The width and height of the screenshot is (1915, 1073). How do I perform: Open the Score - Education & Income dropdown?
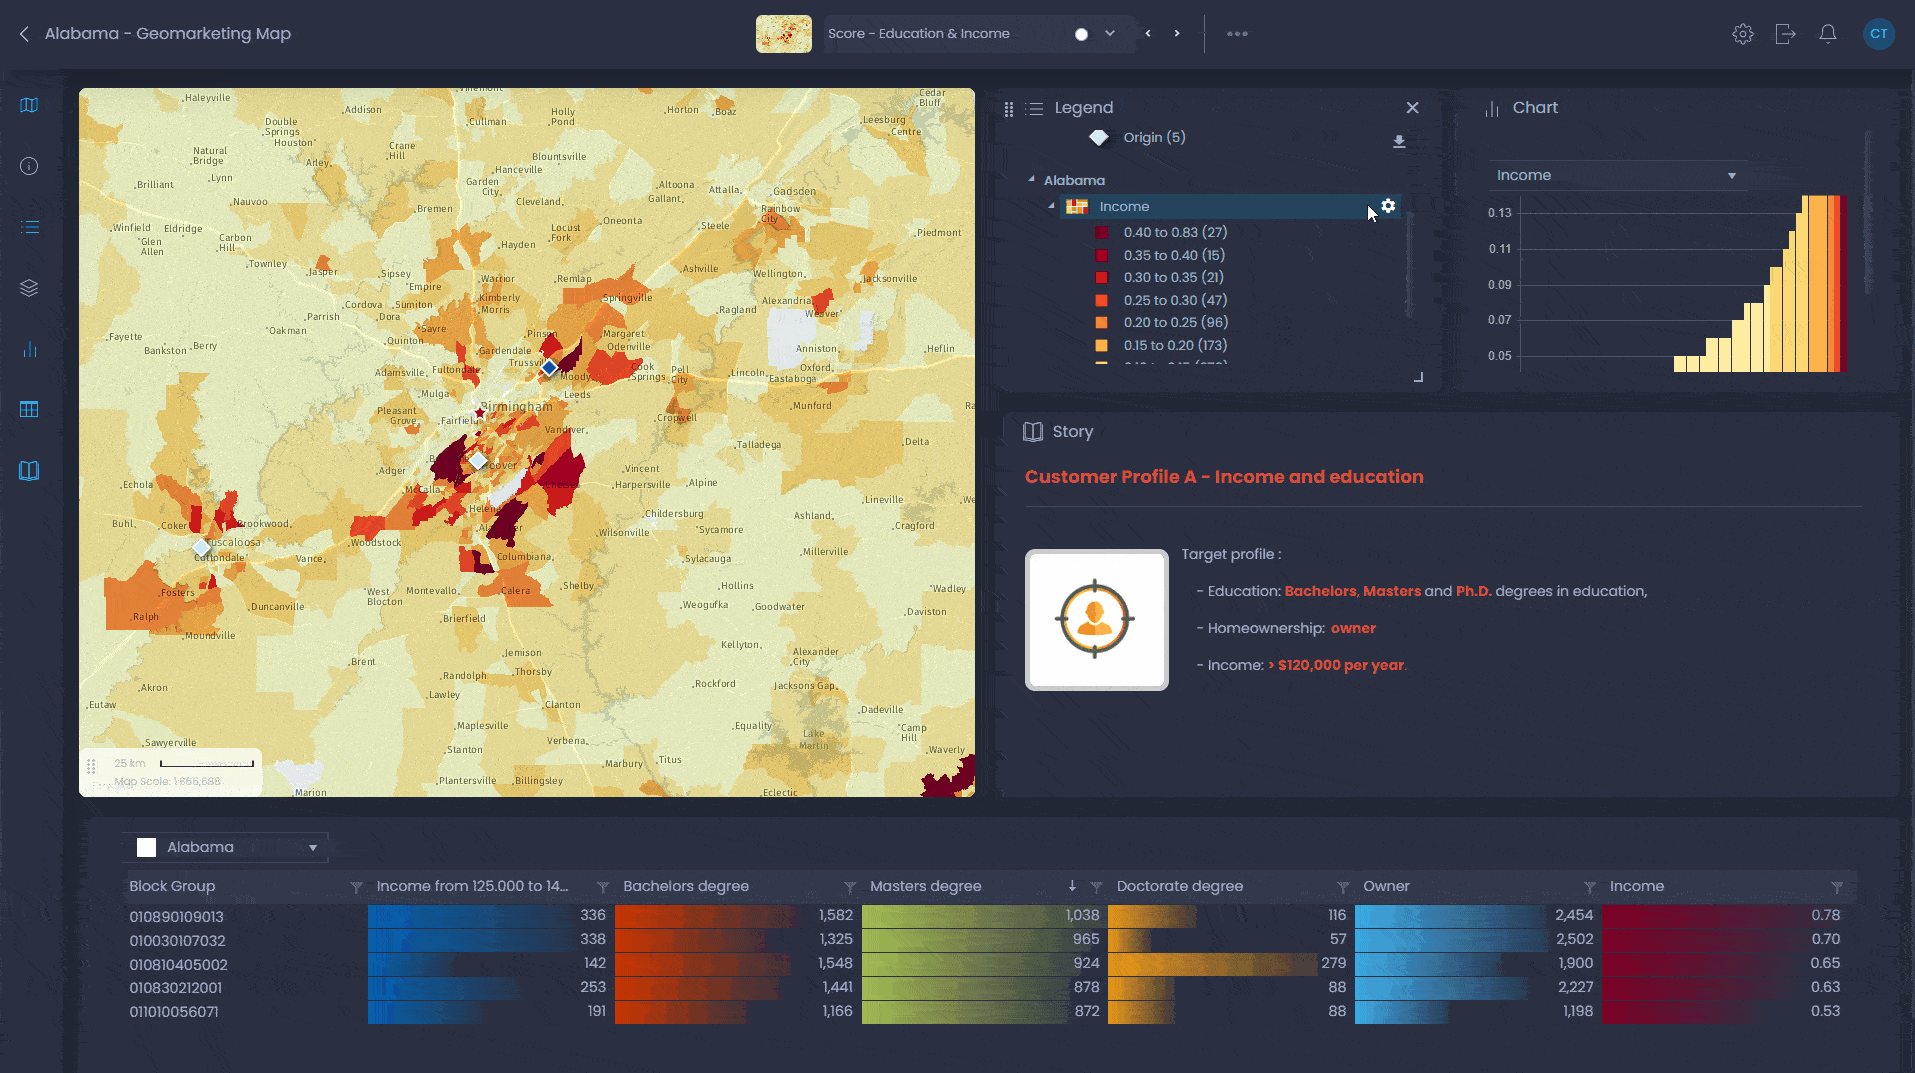coord(1110,34)
